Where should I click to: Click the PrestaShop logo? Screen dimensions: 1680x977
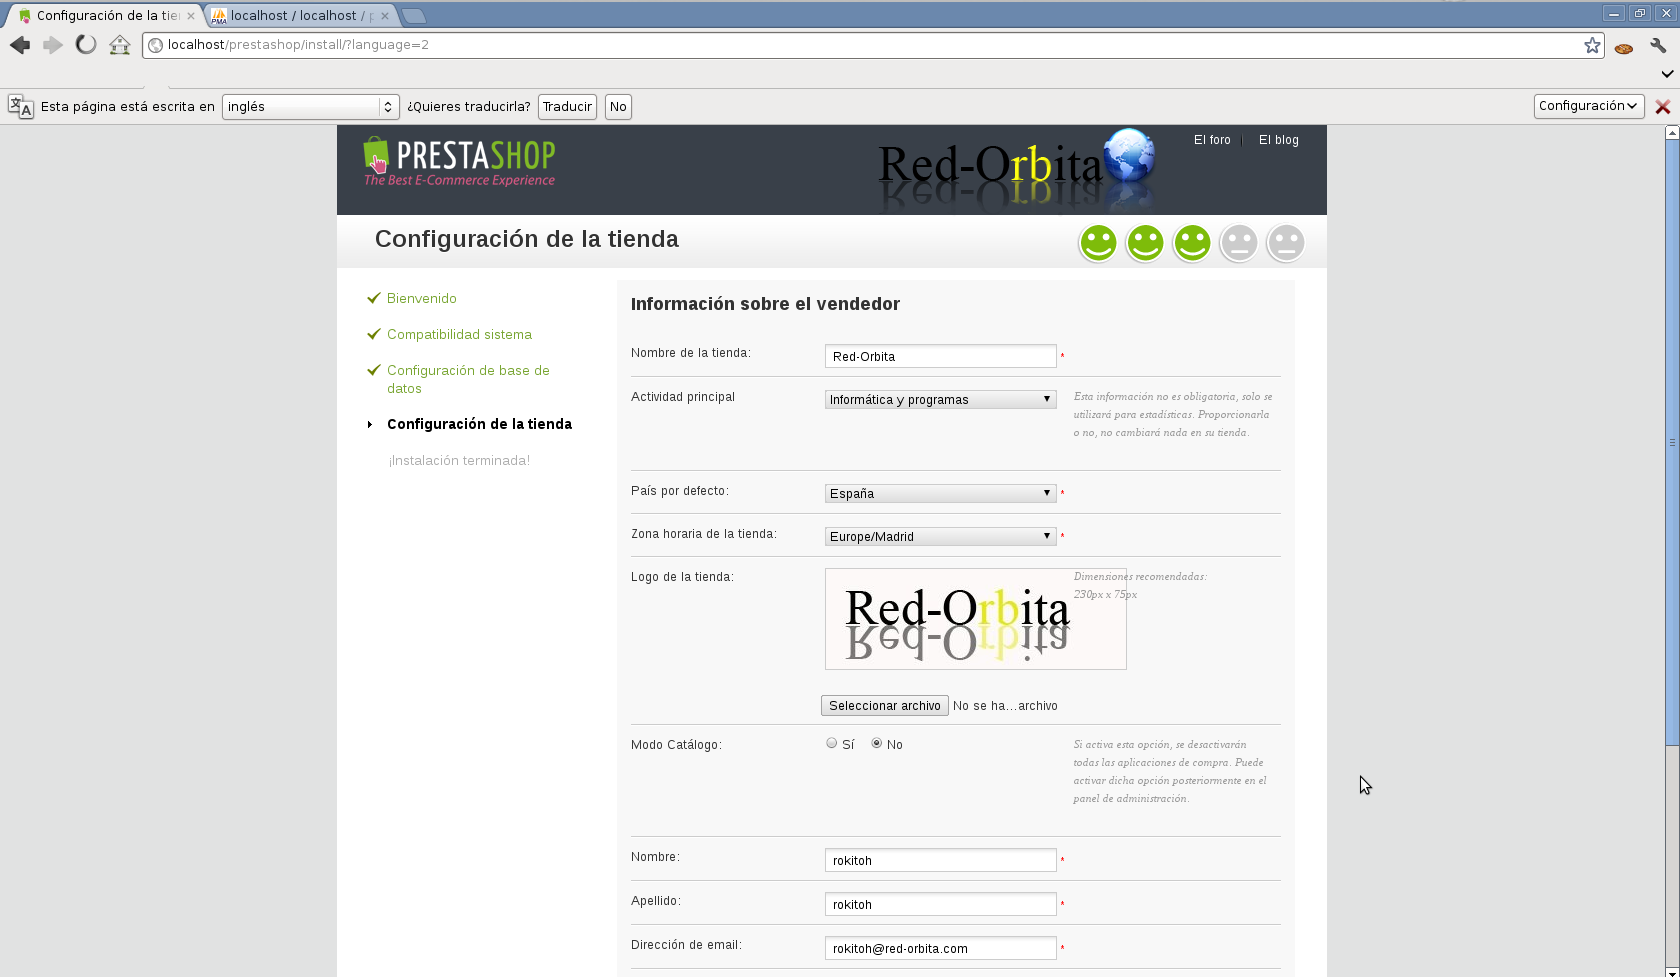[459, 162]
